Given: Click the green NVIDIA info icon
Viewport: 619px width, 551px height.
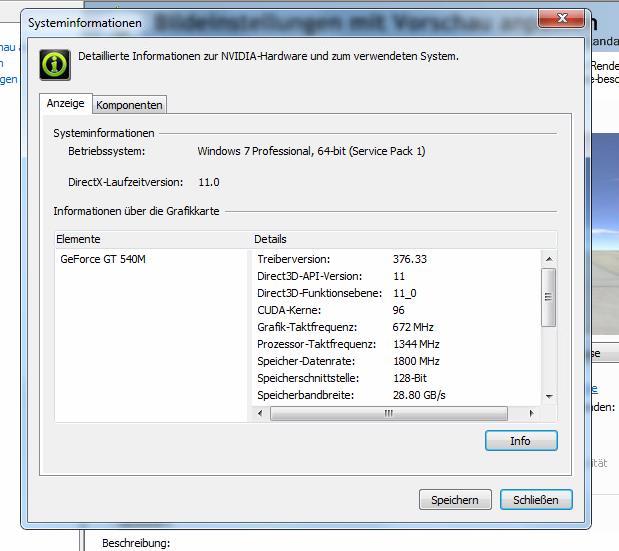Looking at the screenshot, I should tap(55, 64).
